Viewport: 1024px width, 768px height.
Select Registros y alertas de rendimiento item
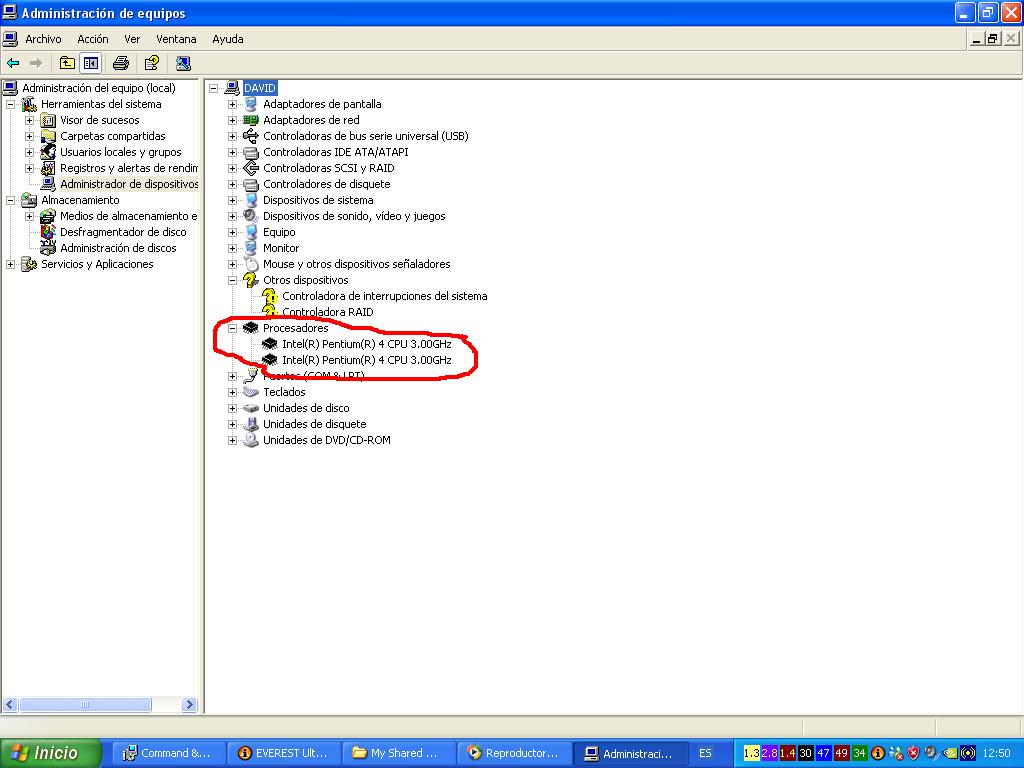coord(129,168)
